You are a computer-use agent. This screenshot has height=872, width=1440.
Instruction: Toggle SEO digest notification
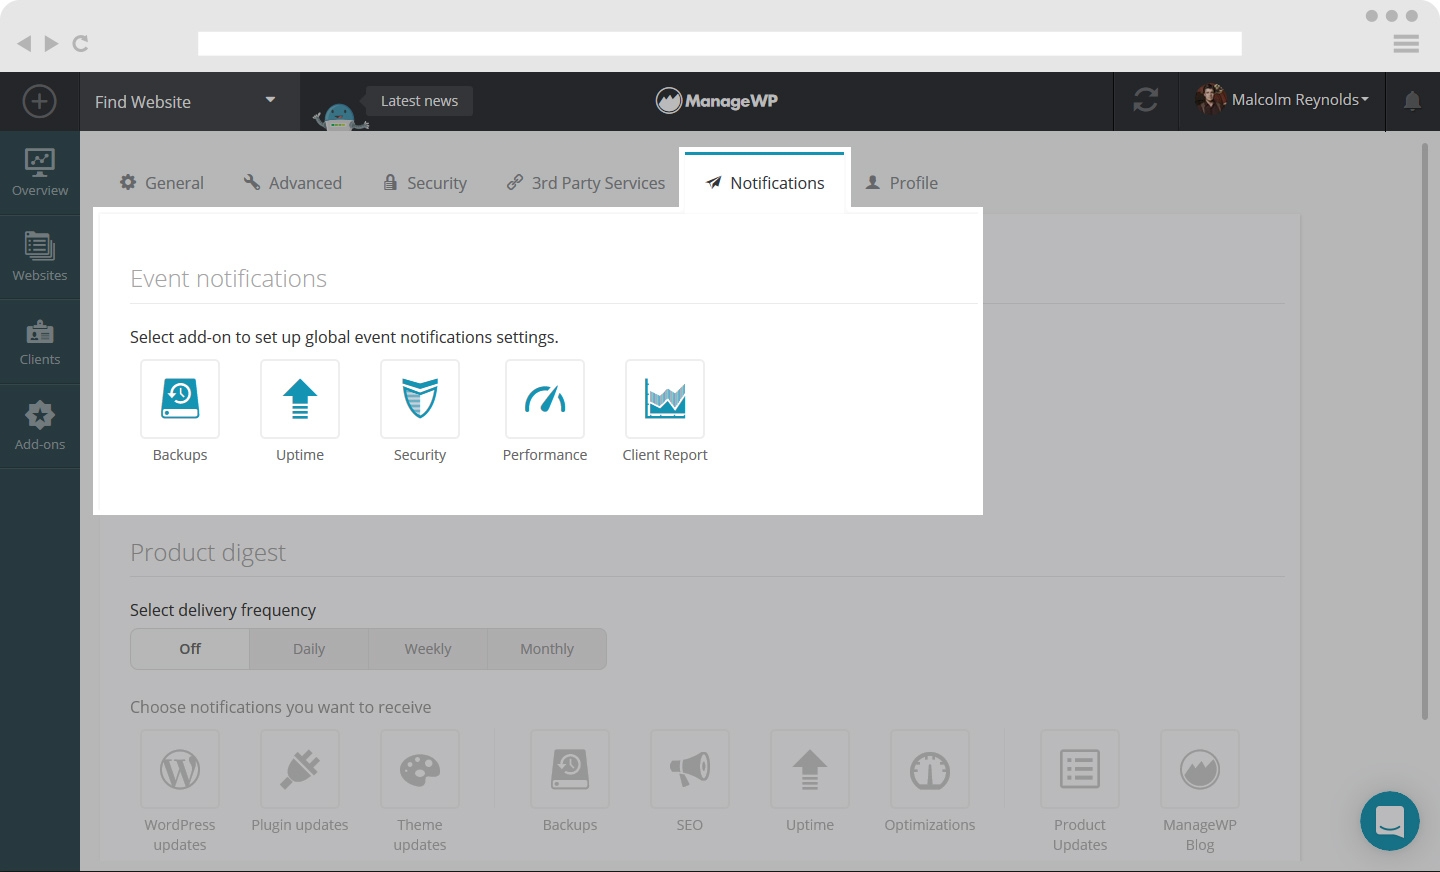(x=690, y=769)
